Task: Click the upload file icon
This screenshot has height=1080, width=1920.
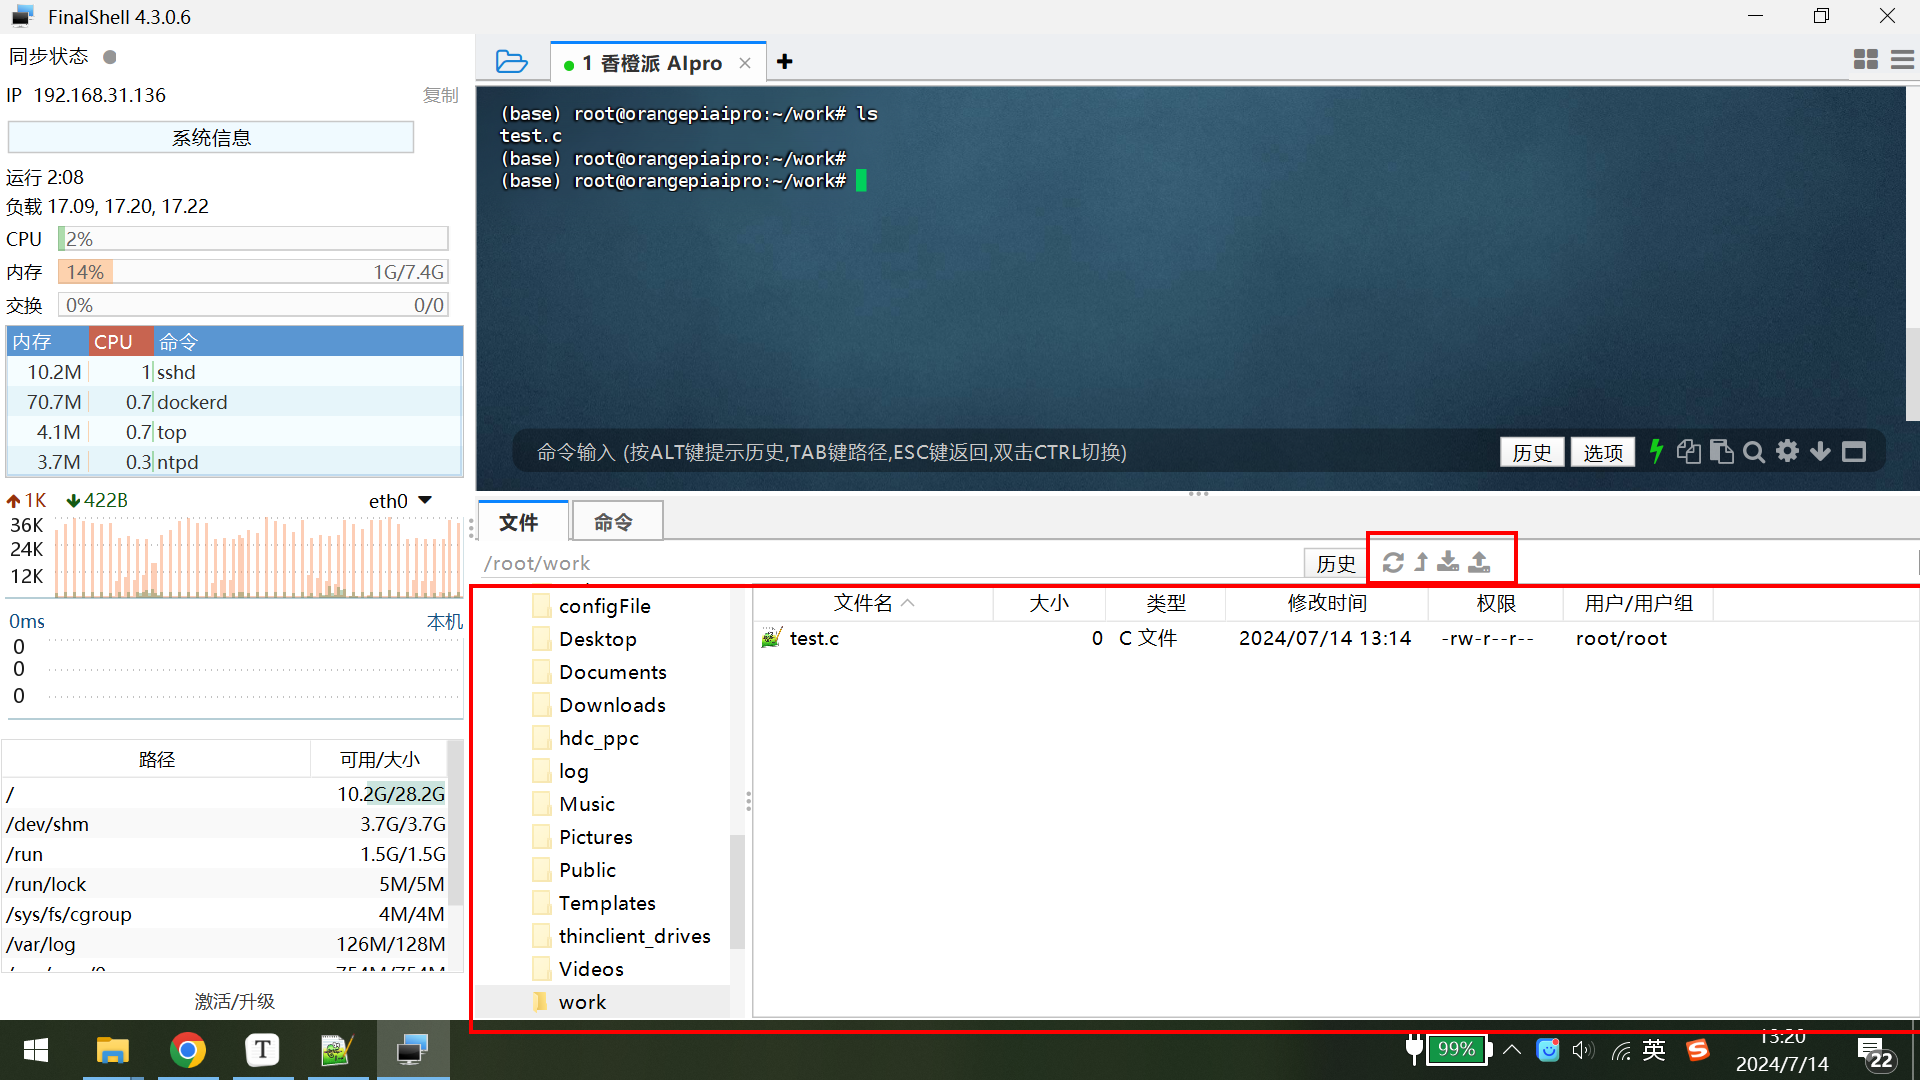Action: 1480,563
